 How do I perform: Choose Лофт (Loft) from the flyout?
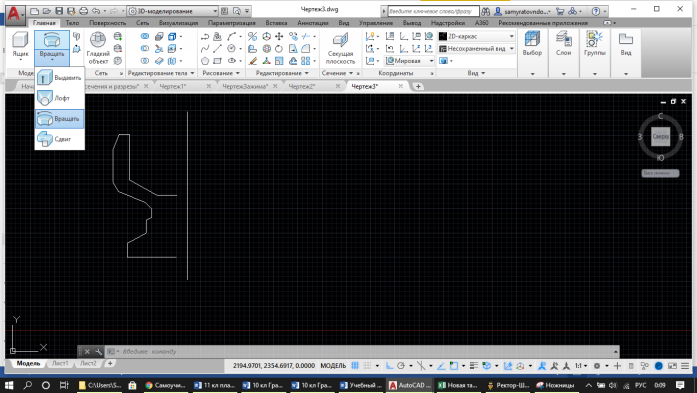tap(60, 98)
